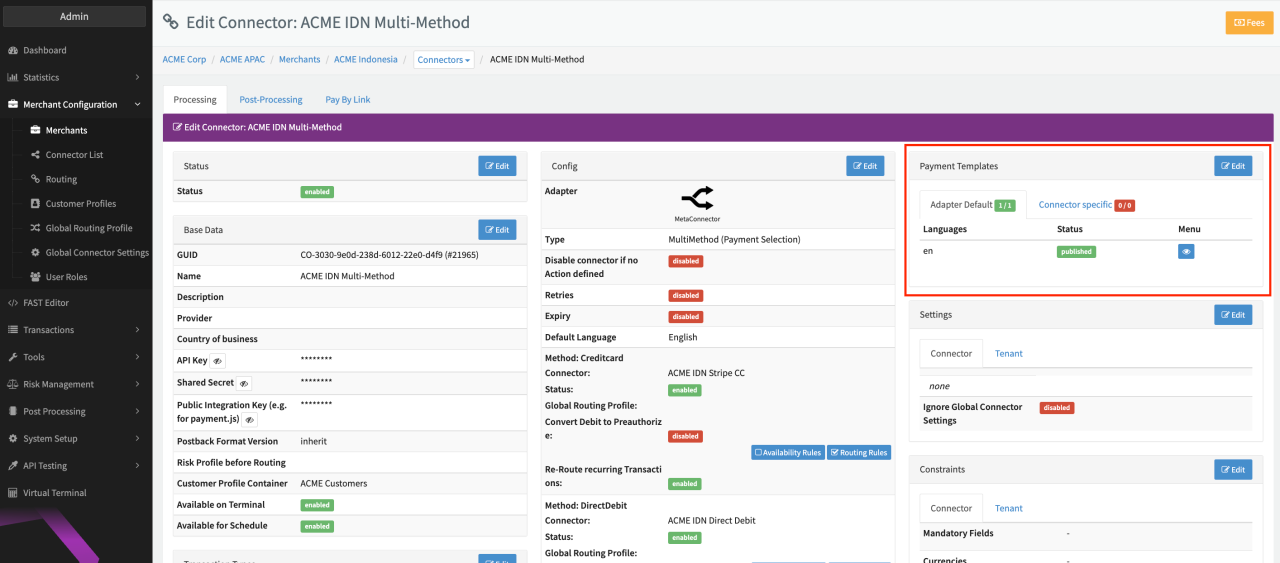This screenshot has width=1280, height=563.
Task: Switch to the Post-Processing tab
Action: coord(271,100)
